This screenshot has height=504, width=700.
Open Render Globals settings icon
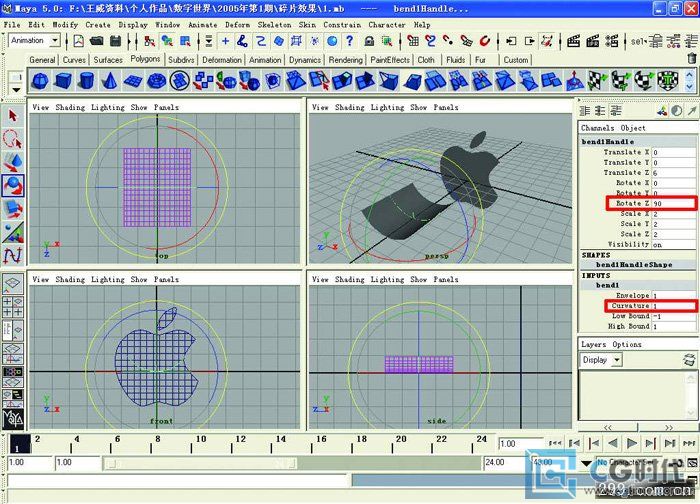coord(612,41)
